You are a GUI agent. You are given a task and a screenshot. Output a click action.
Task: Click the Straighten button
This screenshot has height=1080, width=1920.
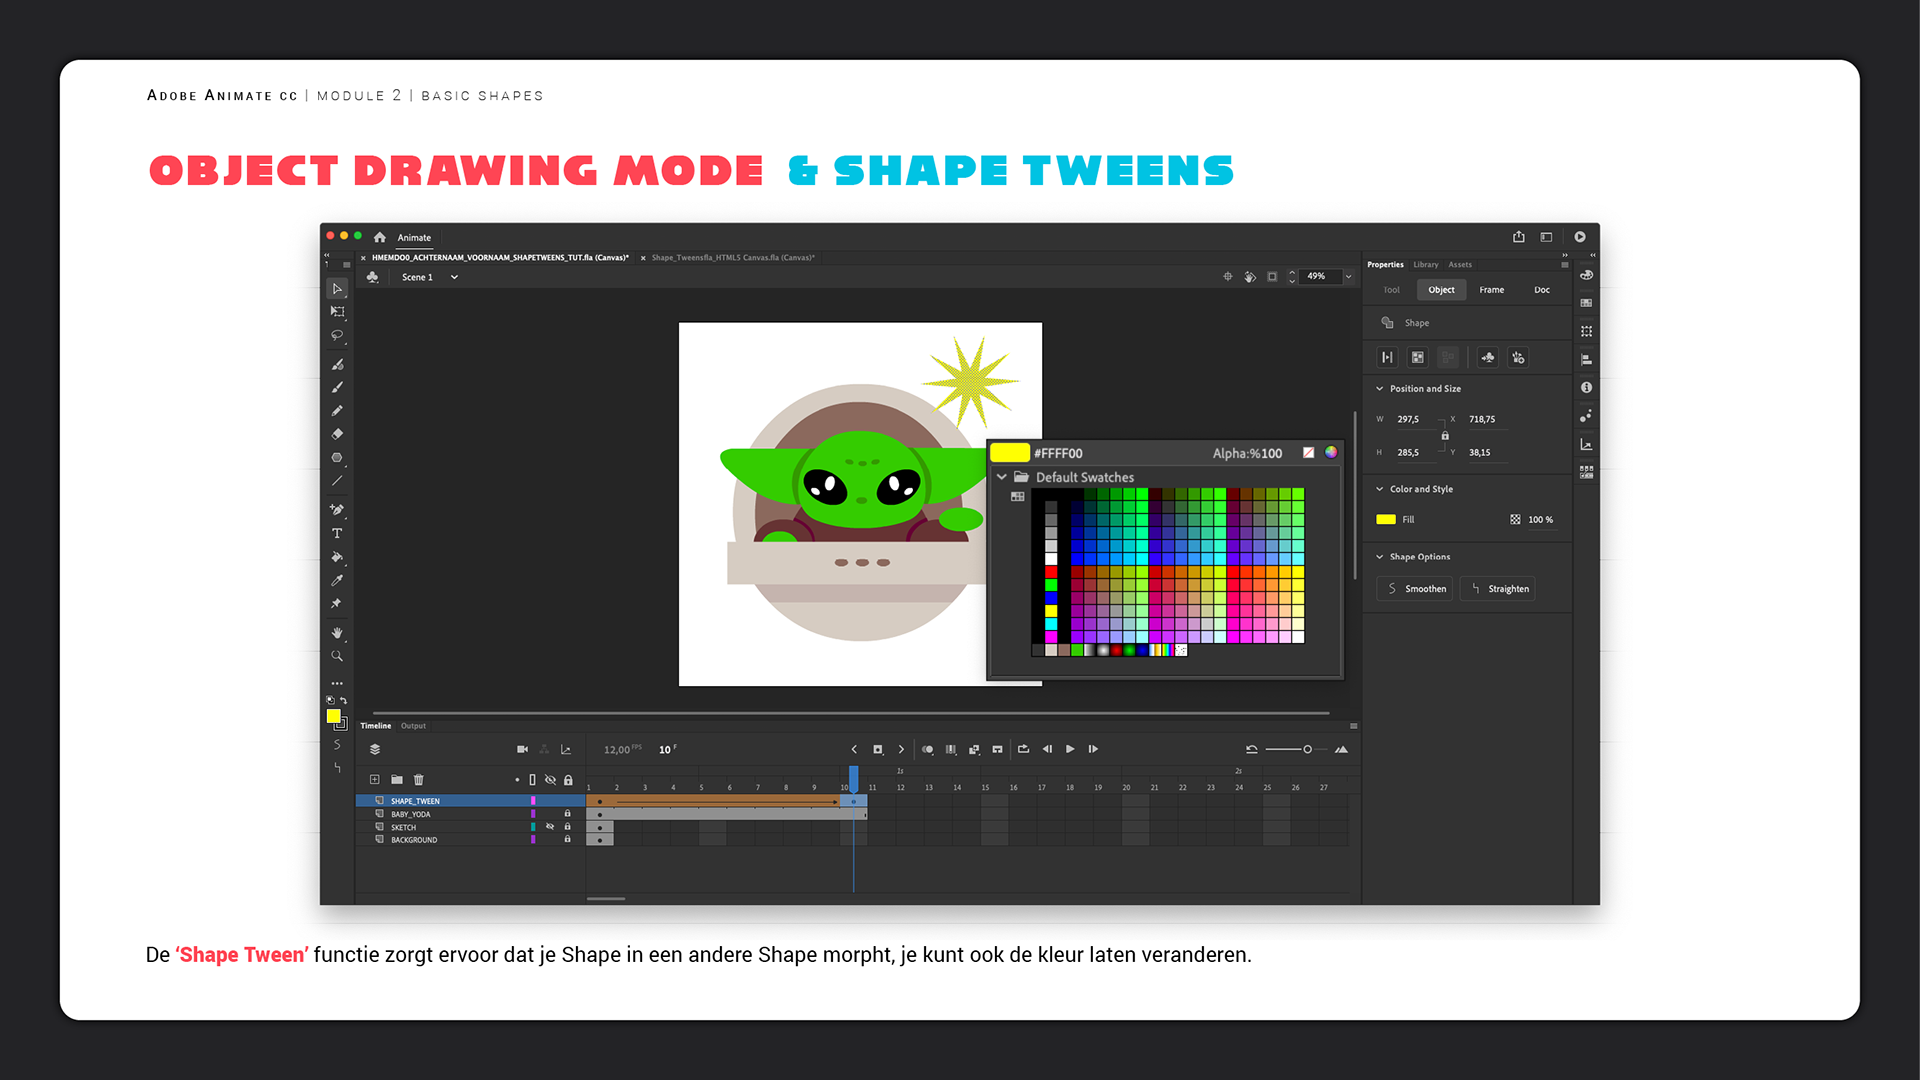(x=1498, y=589)
